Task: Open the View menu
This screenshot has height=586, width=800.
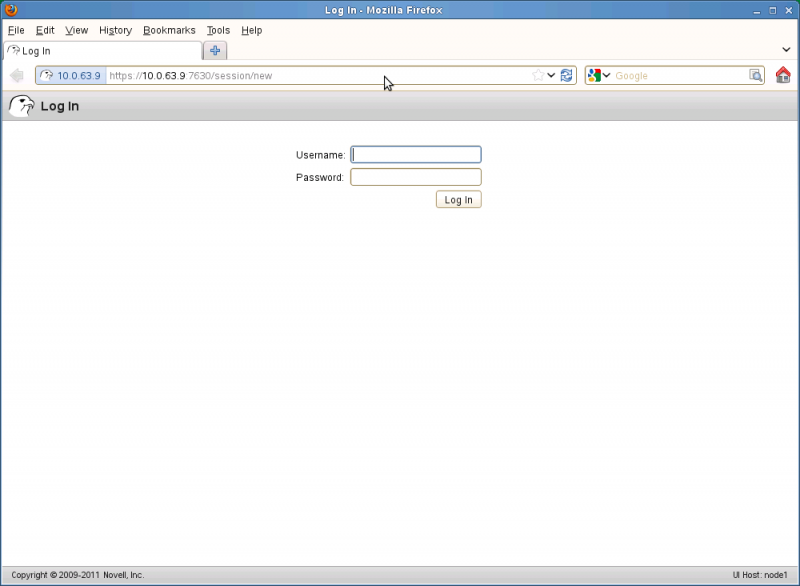Action: [x=77, y=30]
